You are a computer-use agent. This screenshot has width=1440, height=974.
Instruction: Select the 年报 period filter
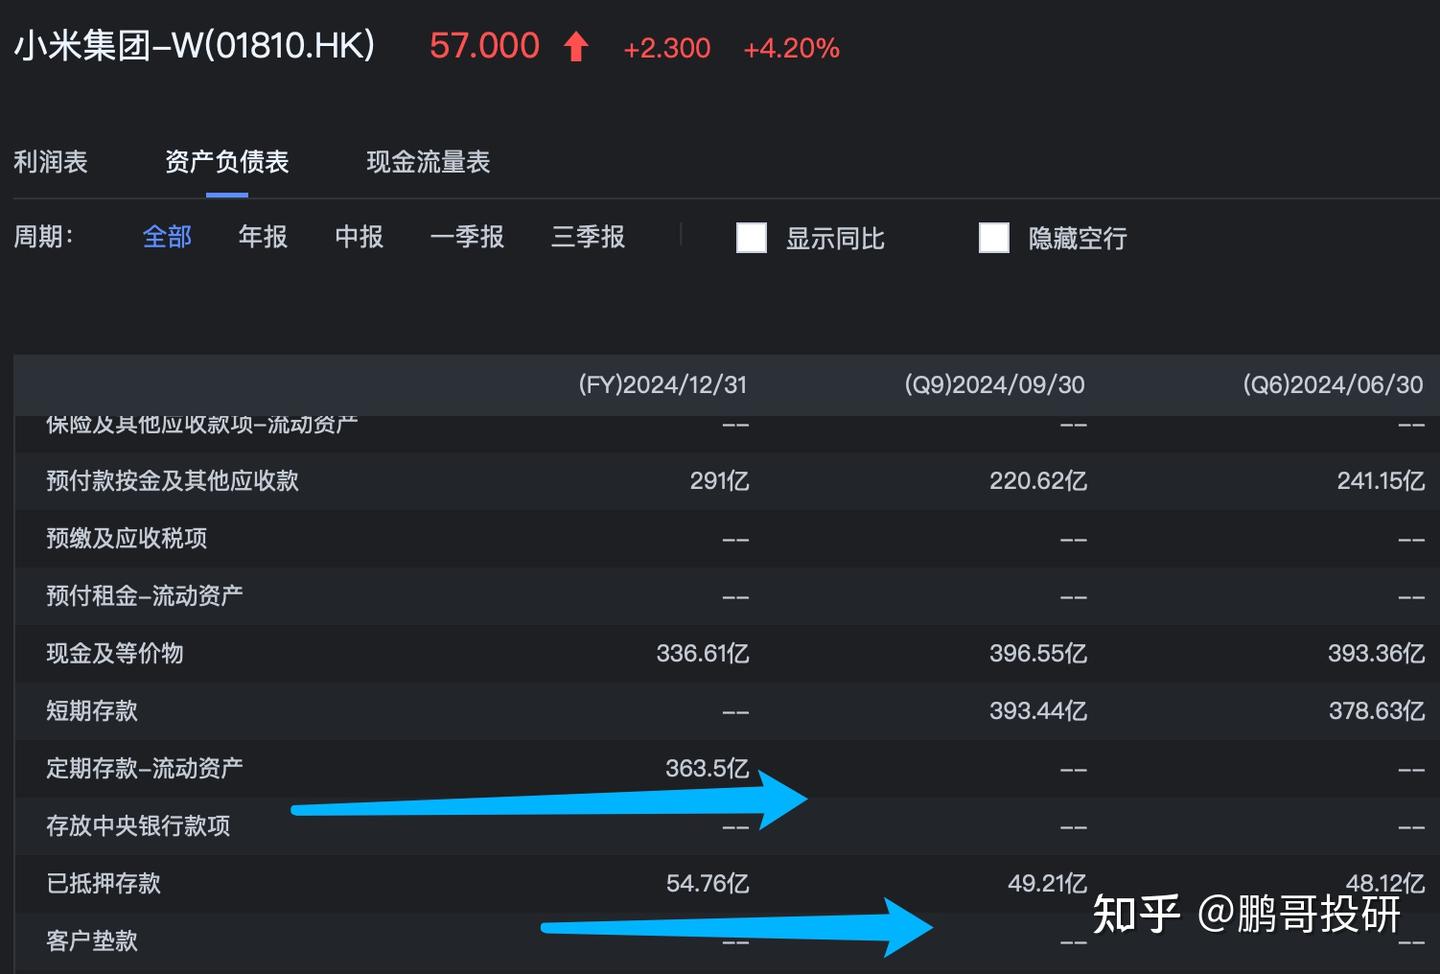click(x=262, y=237)
